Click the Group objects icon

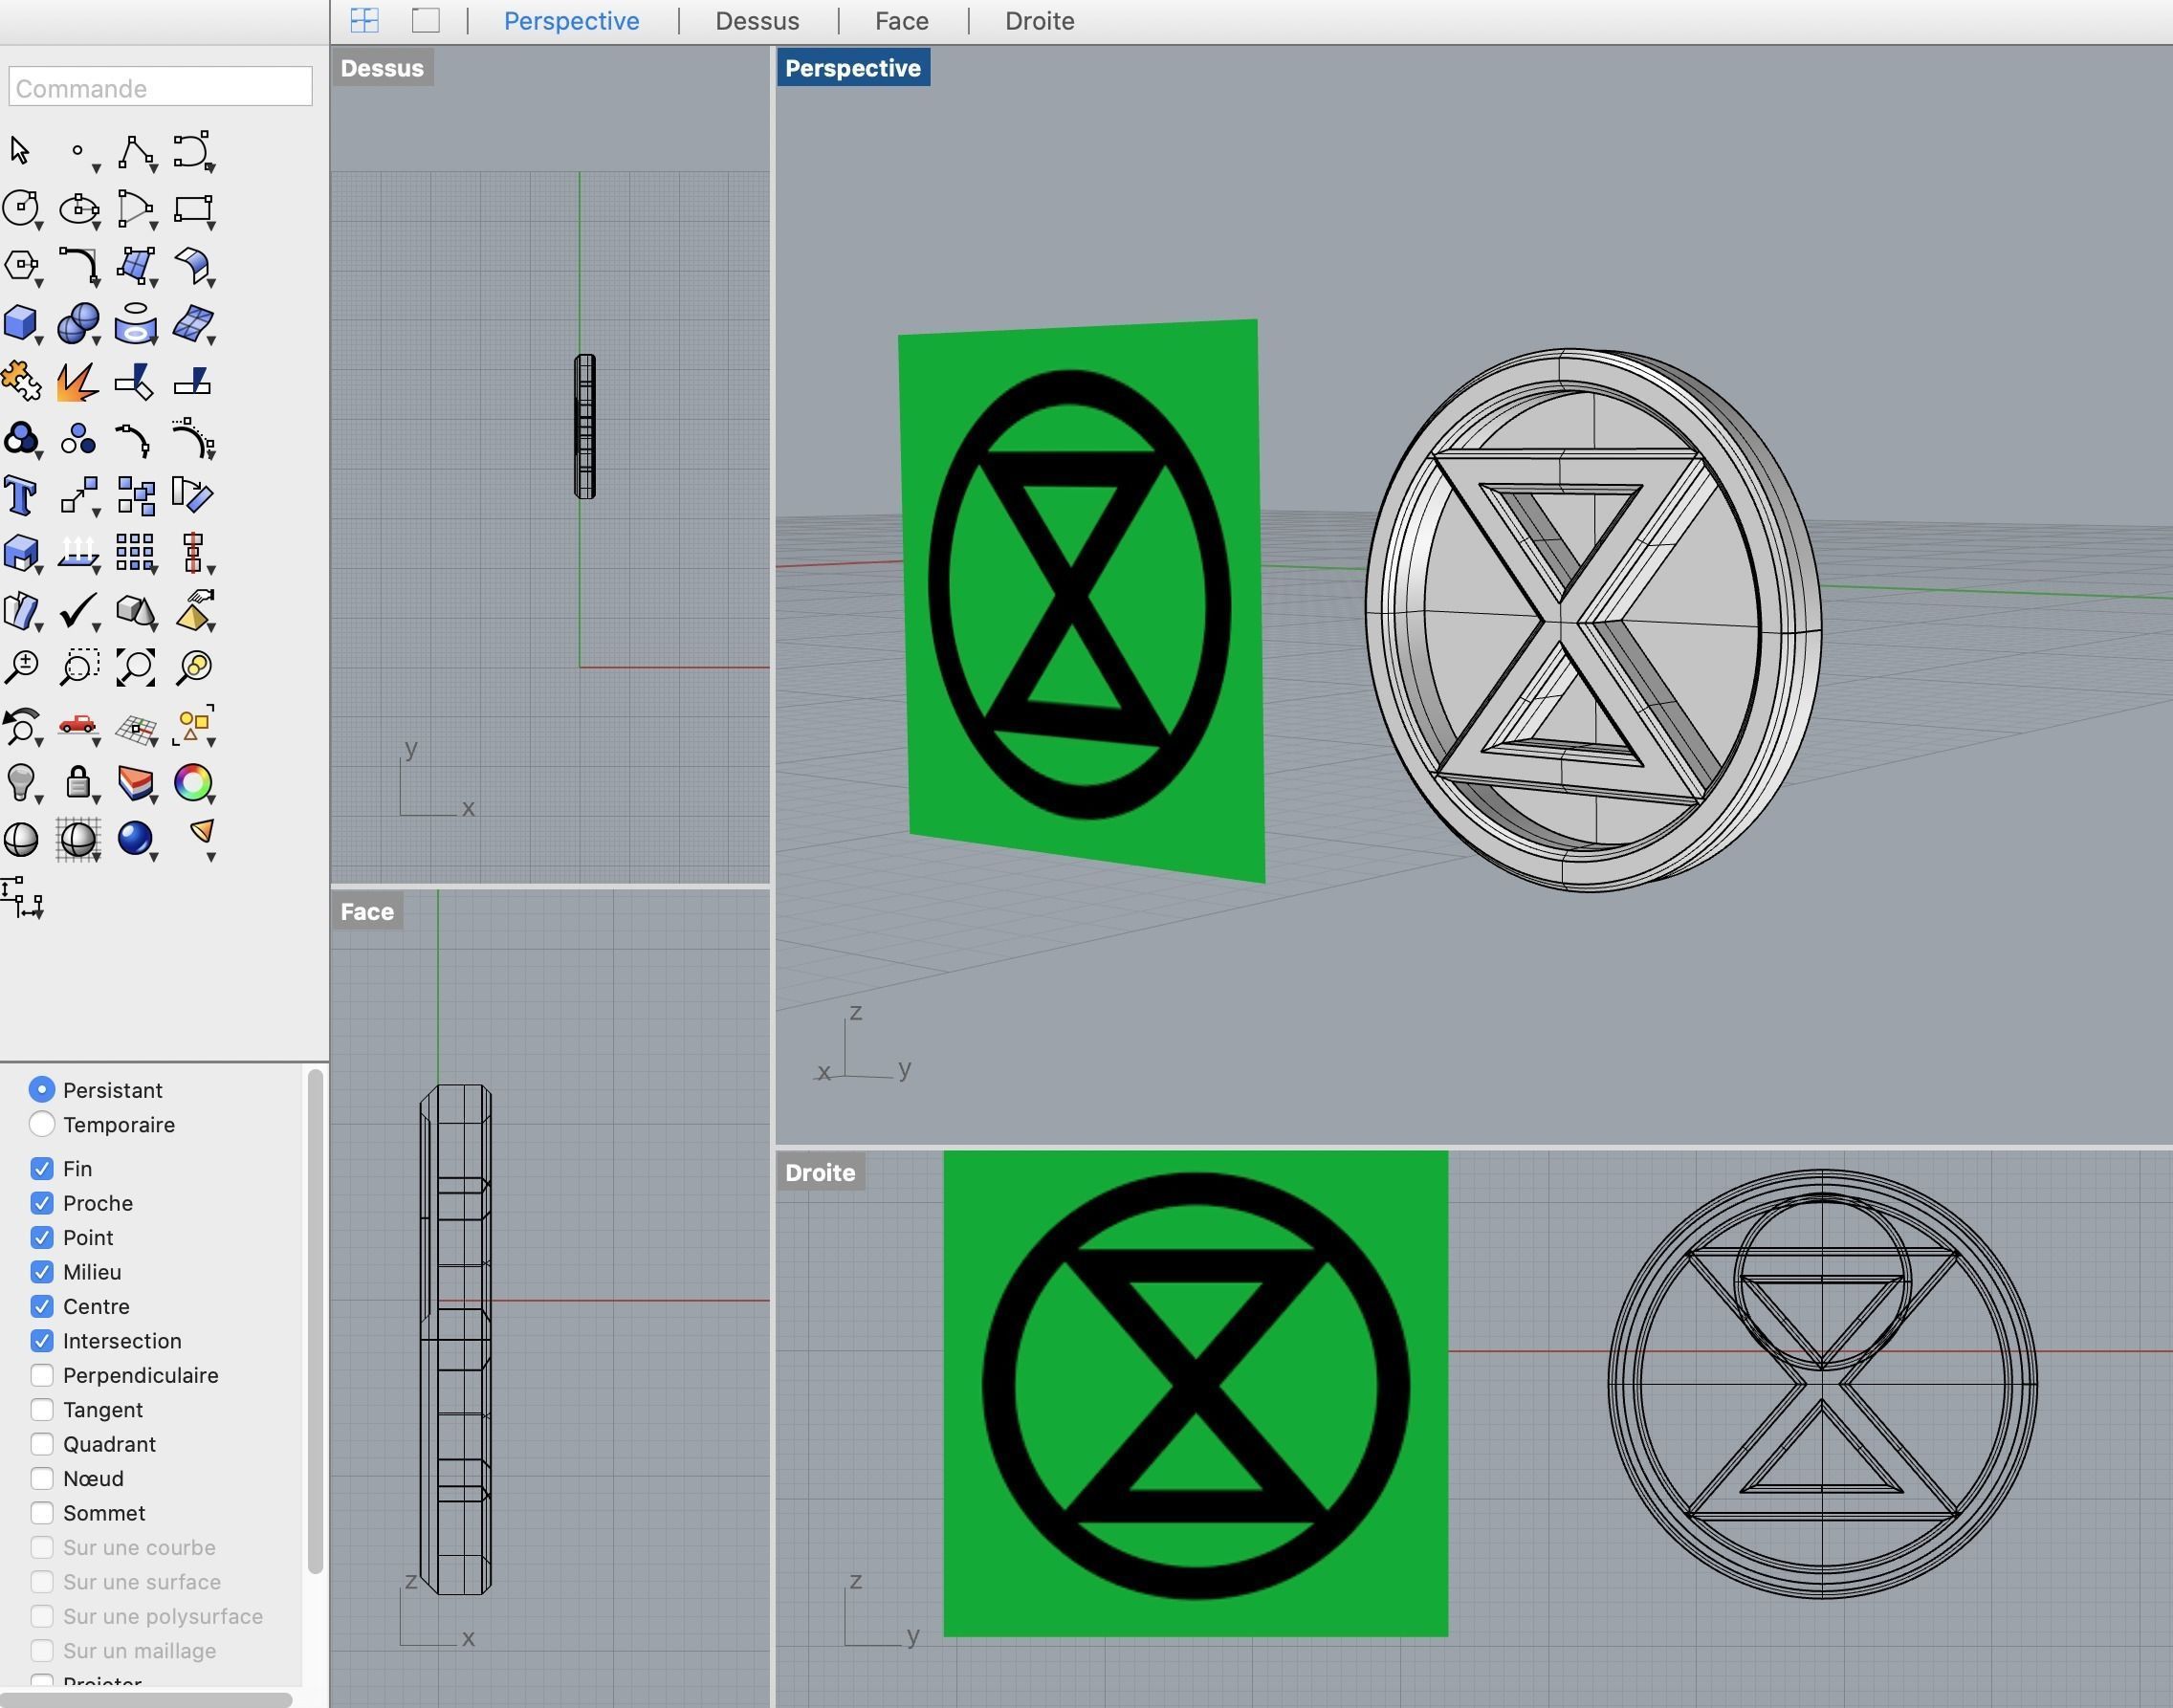pos(22,438)
